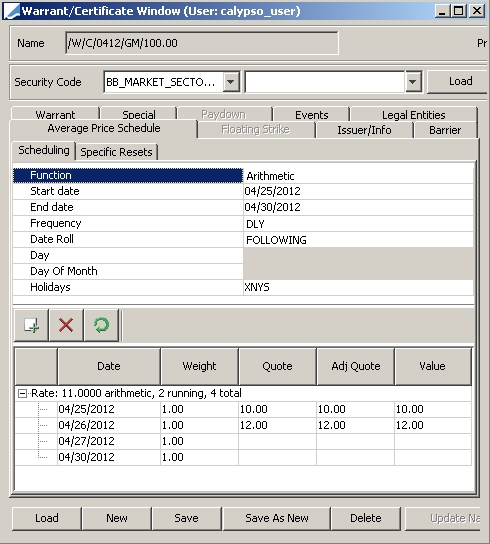Go to the Legal Entities tab
Screen dimensions: 490x544
pos(414,114)
